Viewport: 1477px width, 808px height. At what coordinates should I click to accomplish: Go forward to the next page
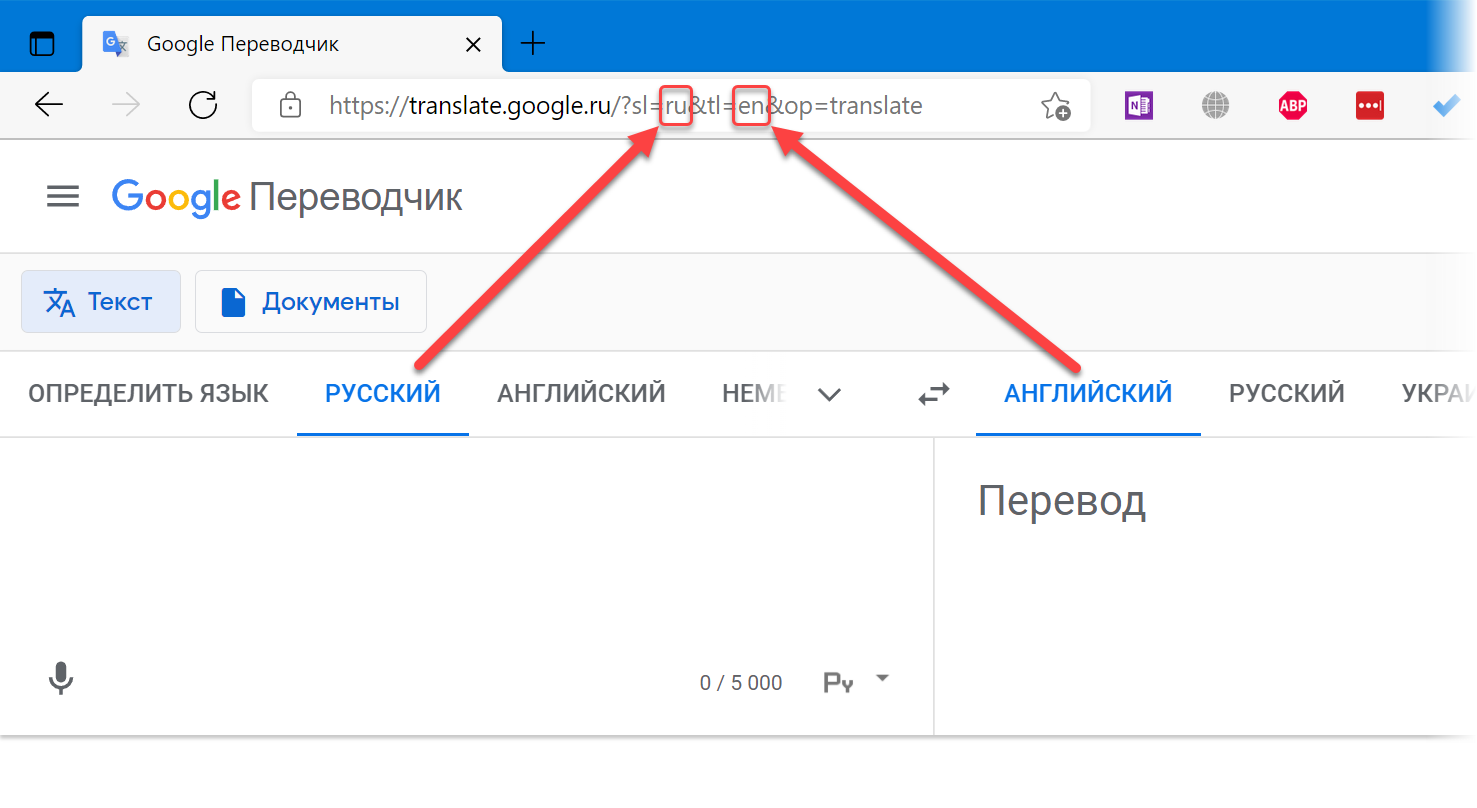[x=126, y=105]
